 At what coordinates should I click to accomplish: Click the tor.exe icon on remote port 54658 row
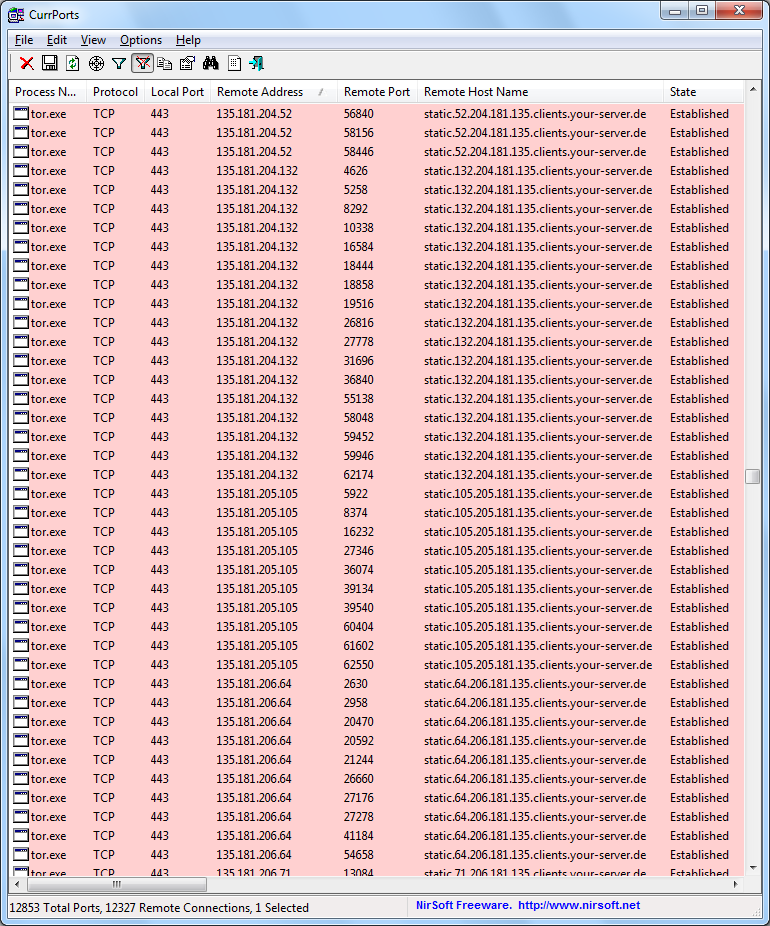point(21,855)
